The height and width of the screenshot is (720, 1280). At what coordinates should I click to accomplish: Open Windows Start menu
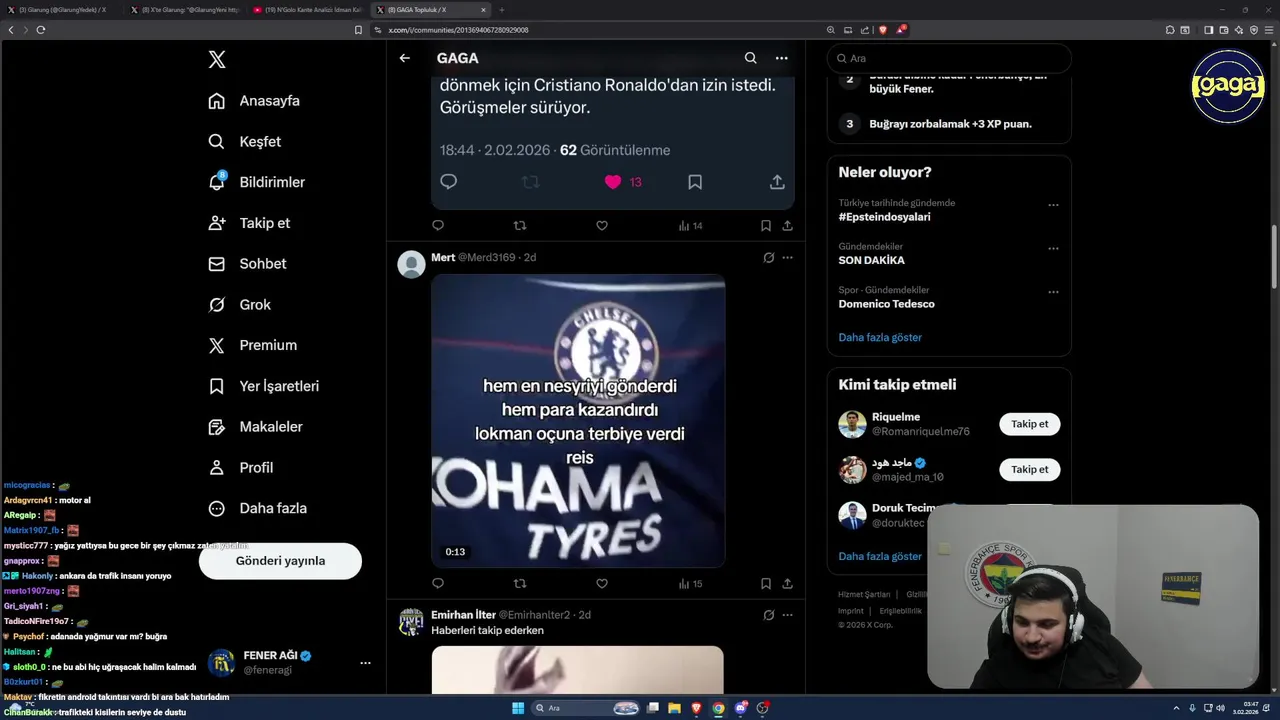pyautogui.click(x=518, y=708)
